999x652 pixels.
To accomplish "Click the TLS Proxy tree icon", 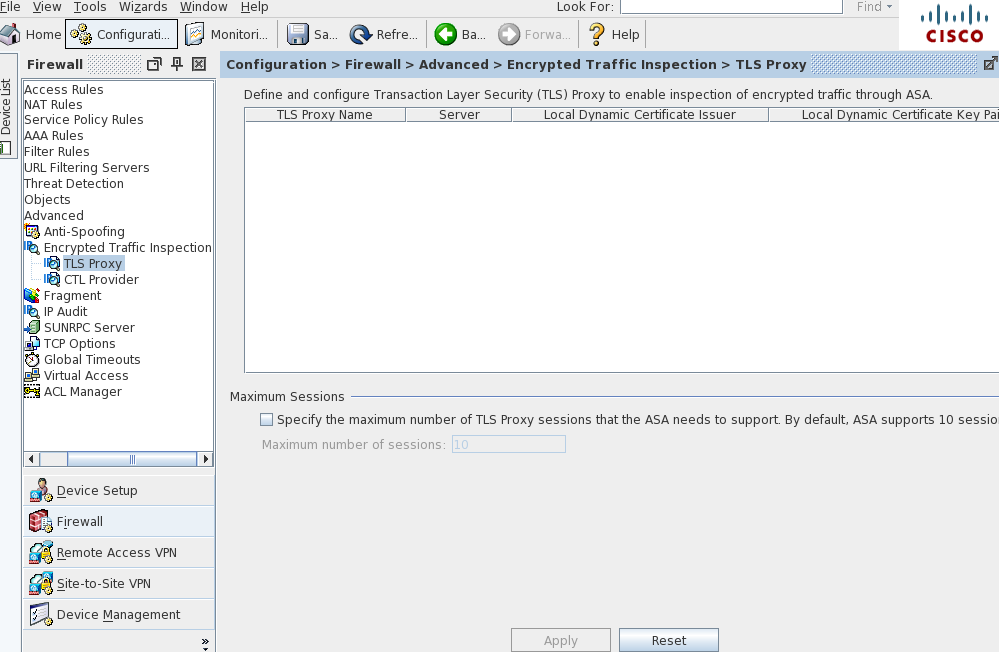I will click(52, 263).
